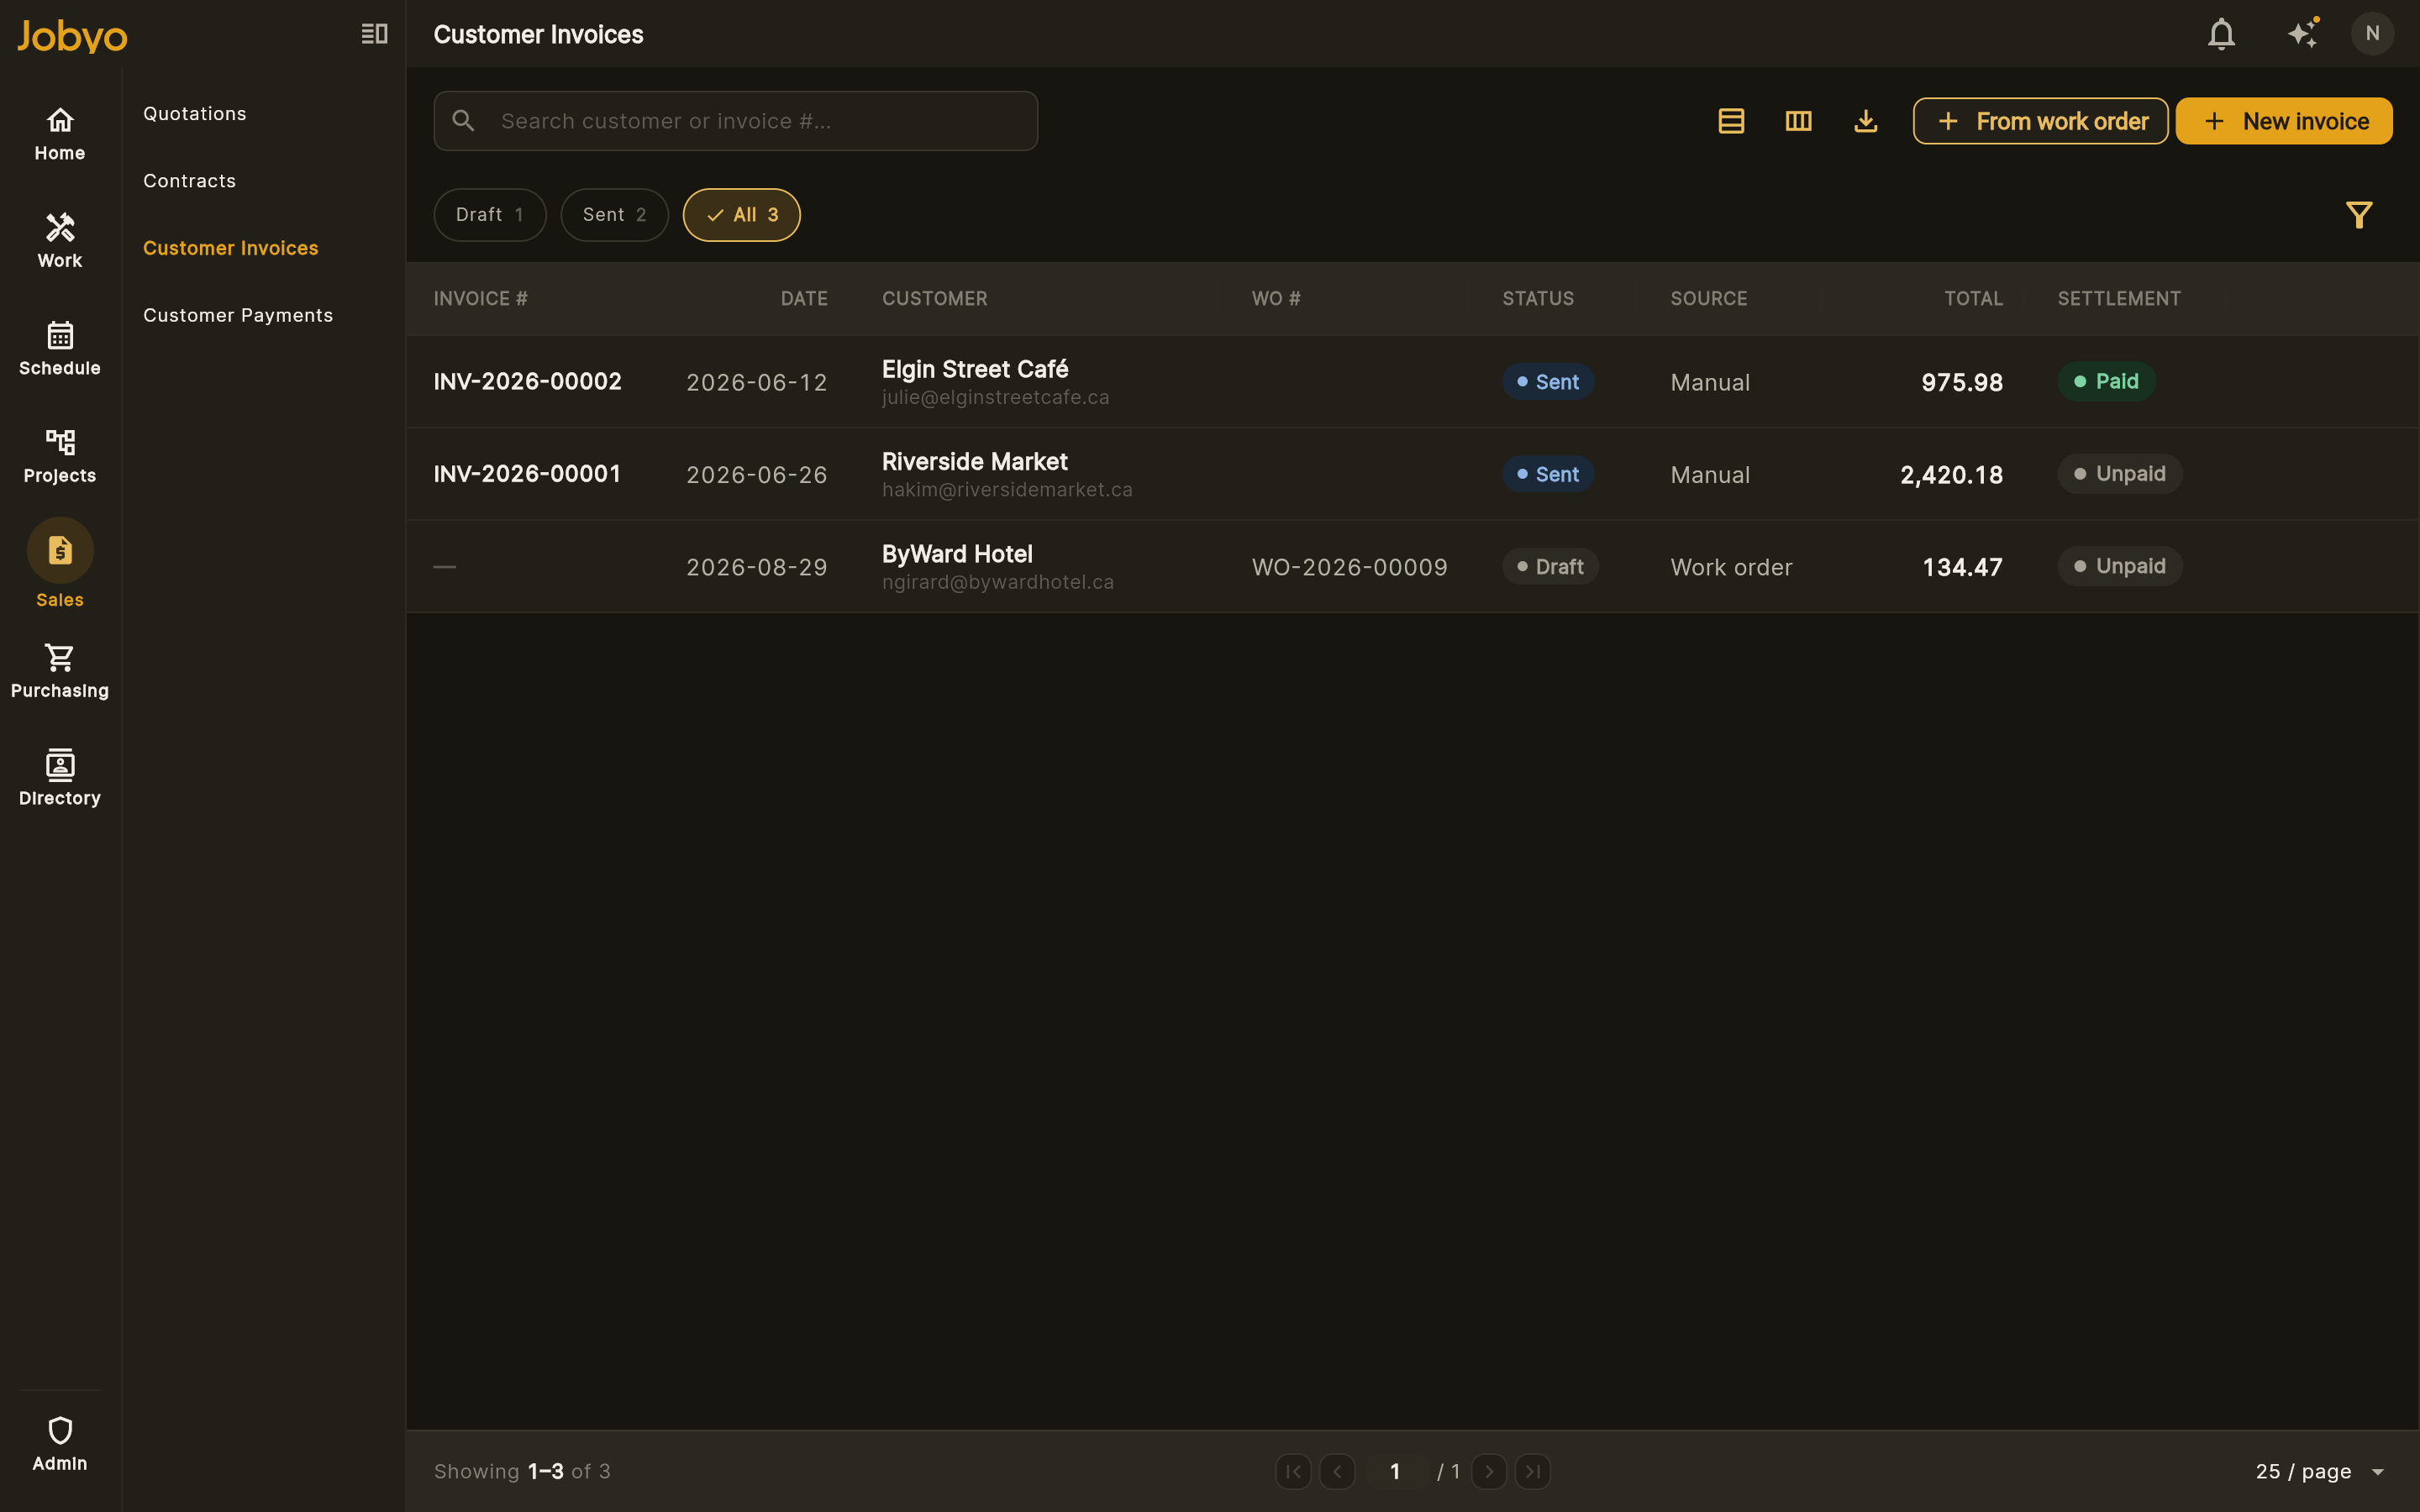
Task: Sort by TOTAL column header
Action: pos(1973,299)
